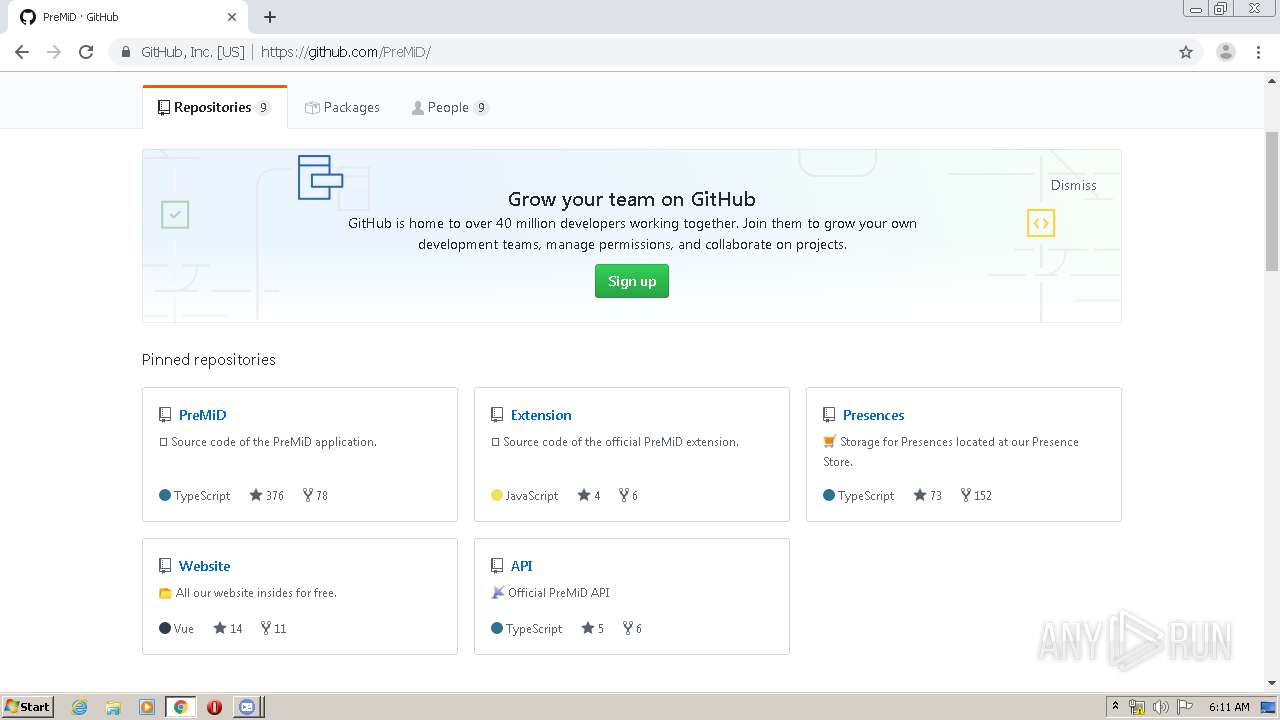View Presences repo's 73 stars
1280x720 pixels.
(928, 495)
